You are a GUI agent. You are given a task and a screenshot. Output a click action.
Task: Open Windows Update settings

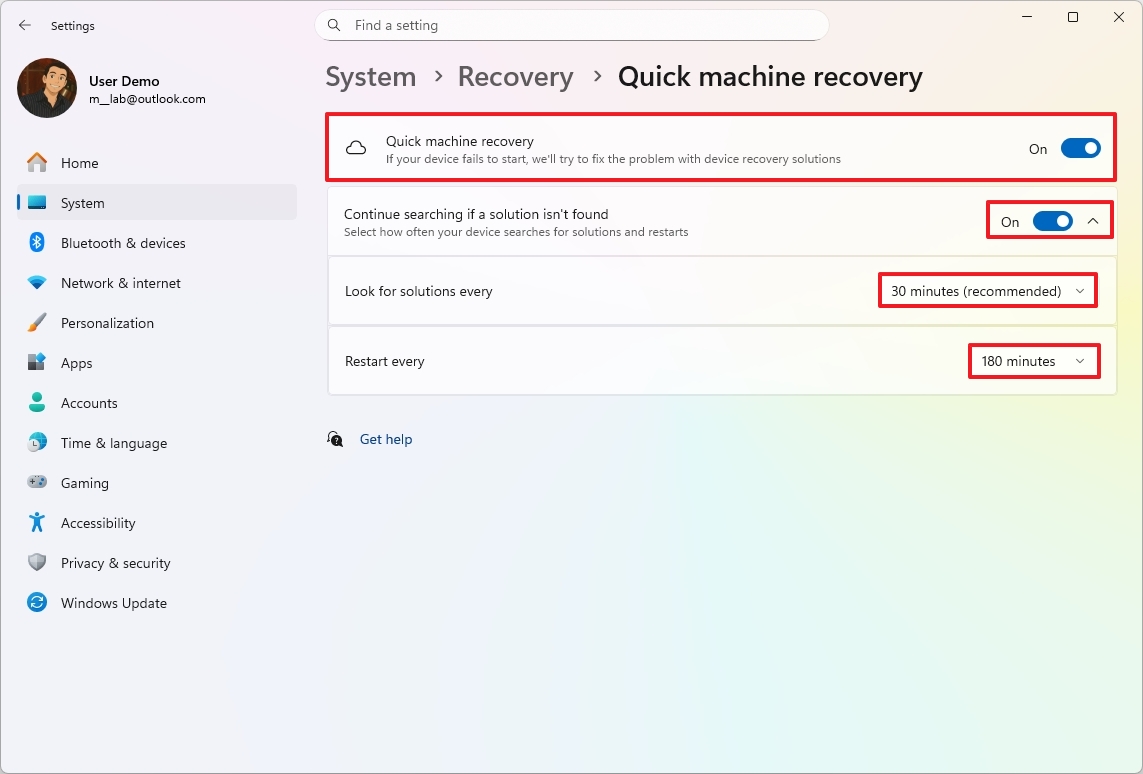[x=113, y=602]
